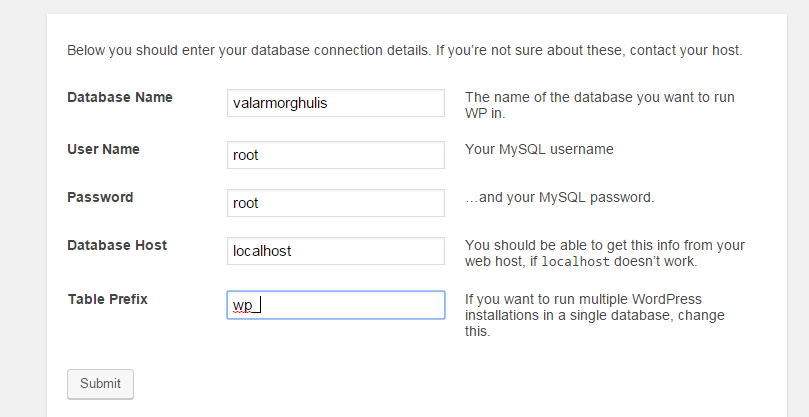Select the Password input field
The width and height of the screenshot is (809, 417).
click(x=336, y=203)
